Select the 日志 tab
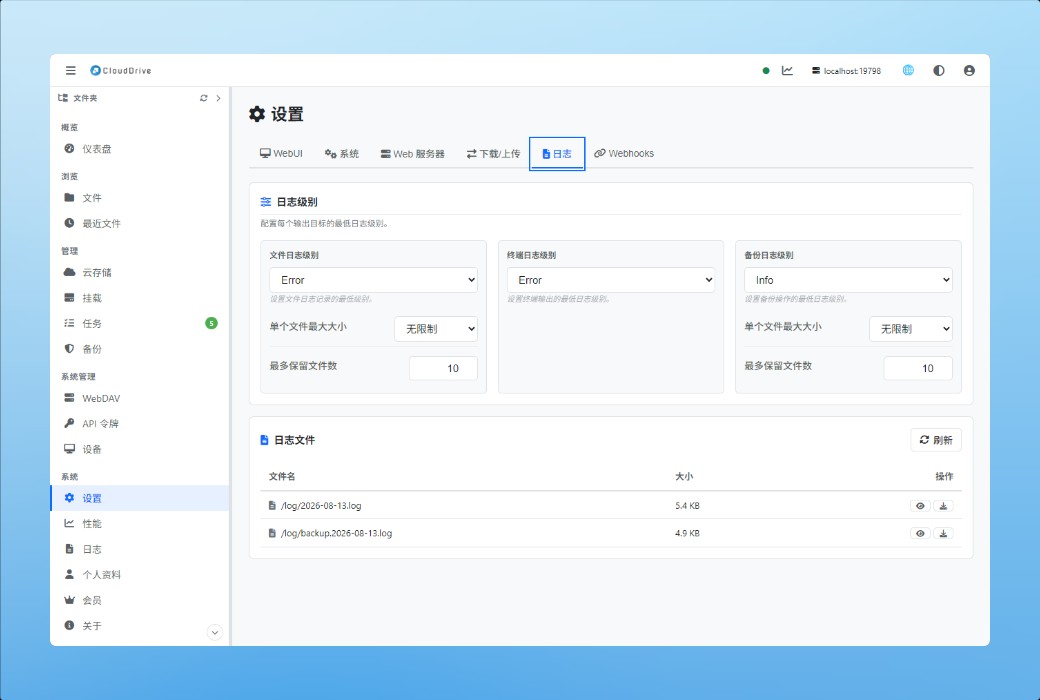The image size is (1040, 700). (x=557, y=153)
